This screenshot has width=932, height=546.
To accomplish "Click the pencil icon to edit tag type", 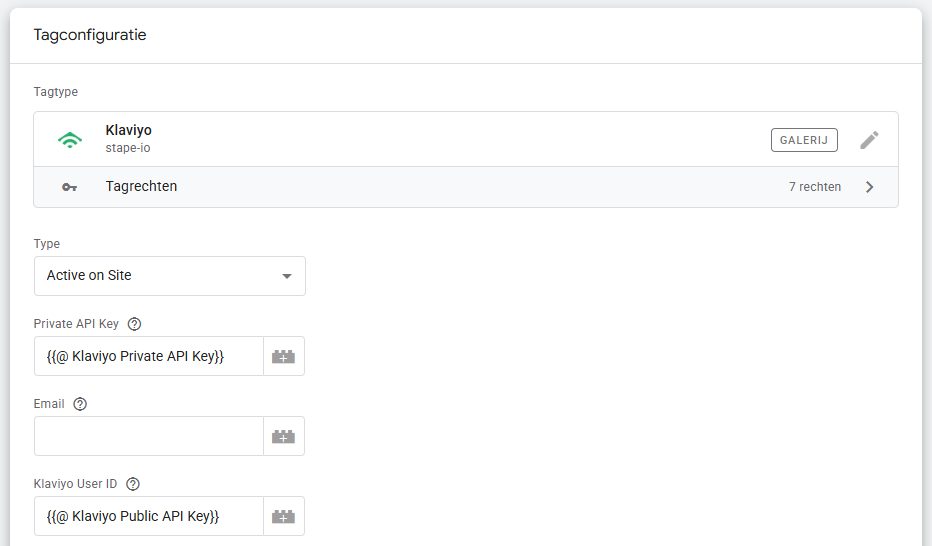I will [869, 140].
